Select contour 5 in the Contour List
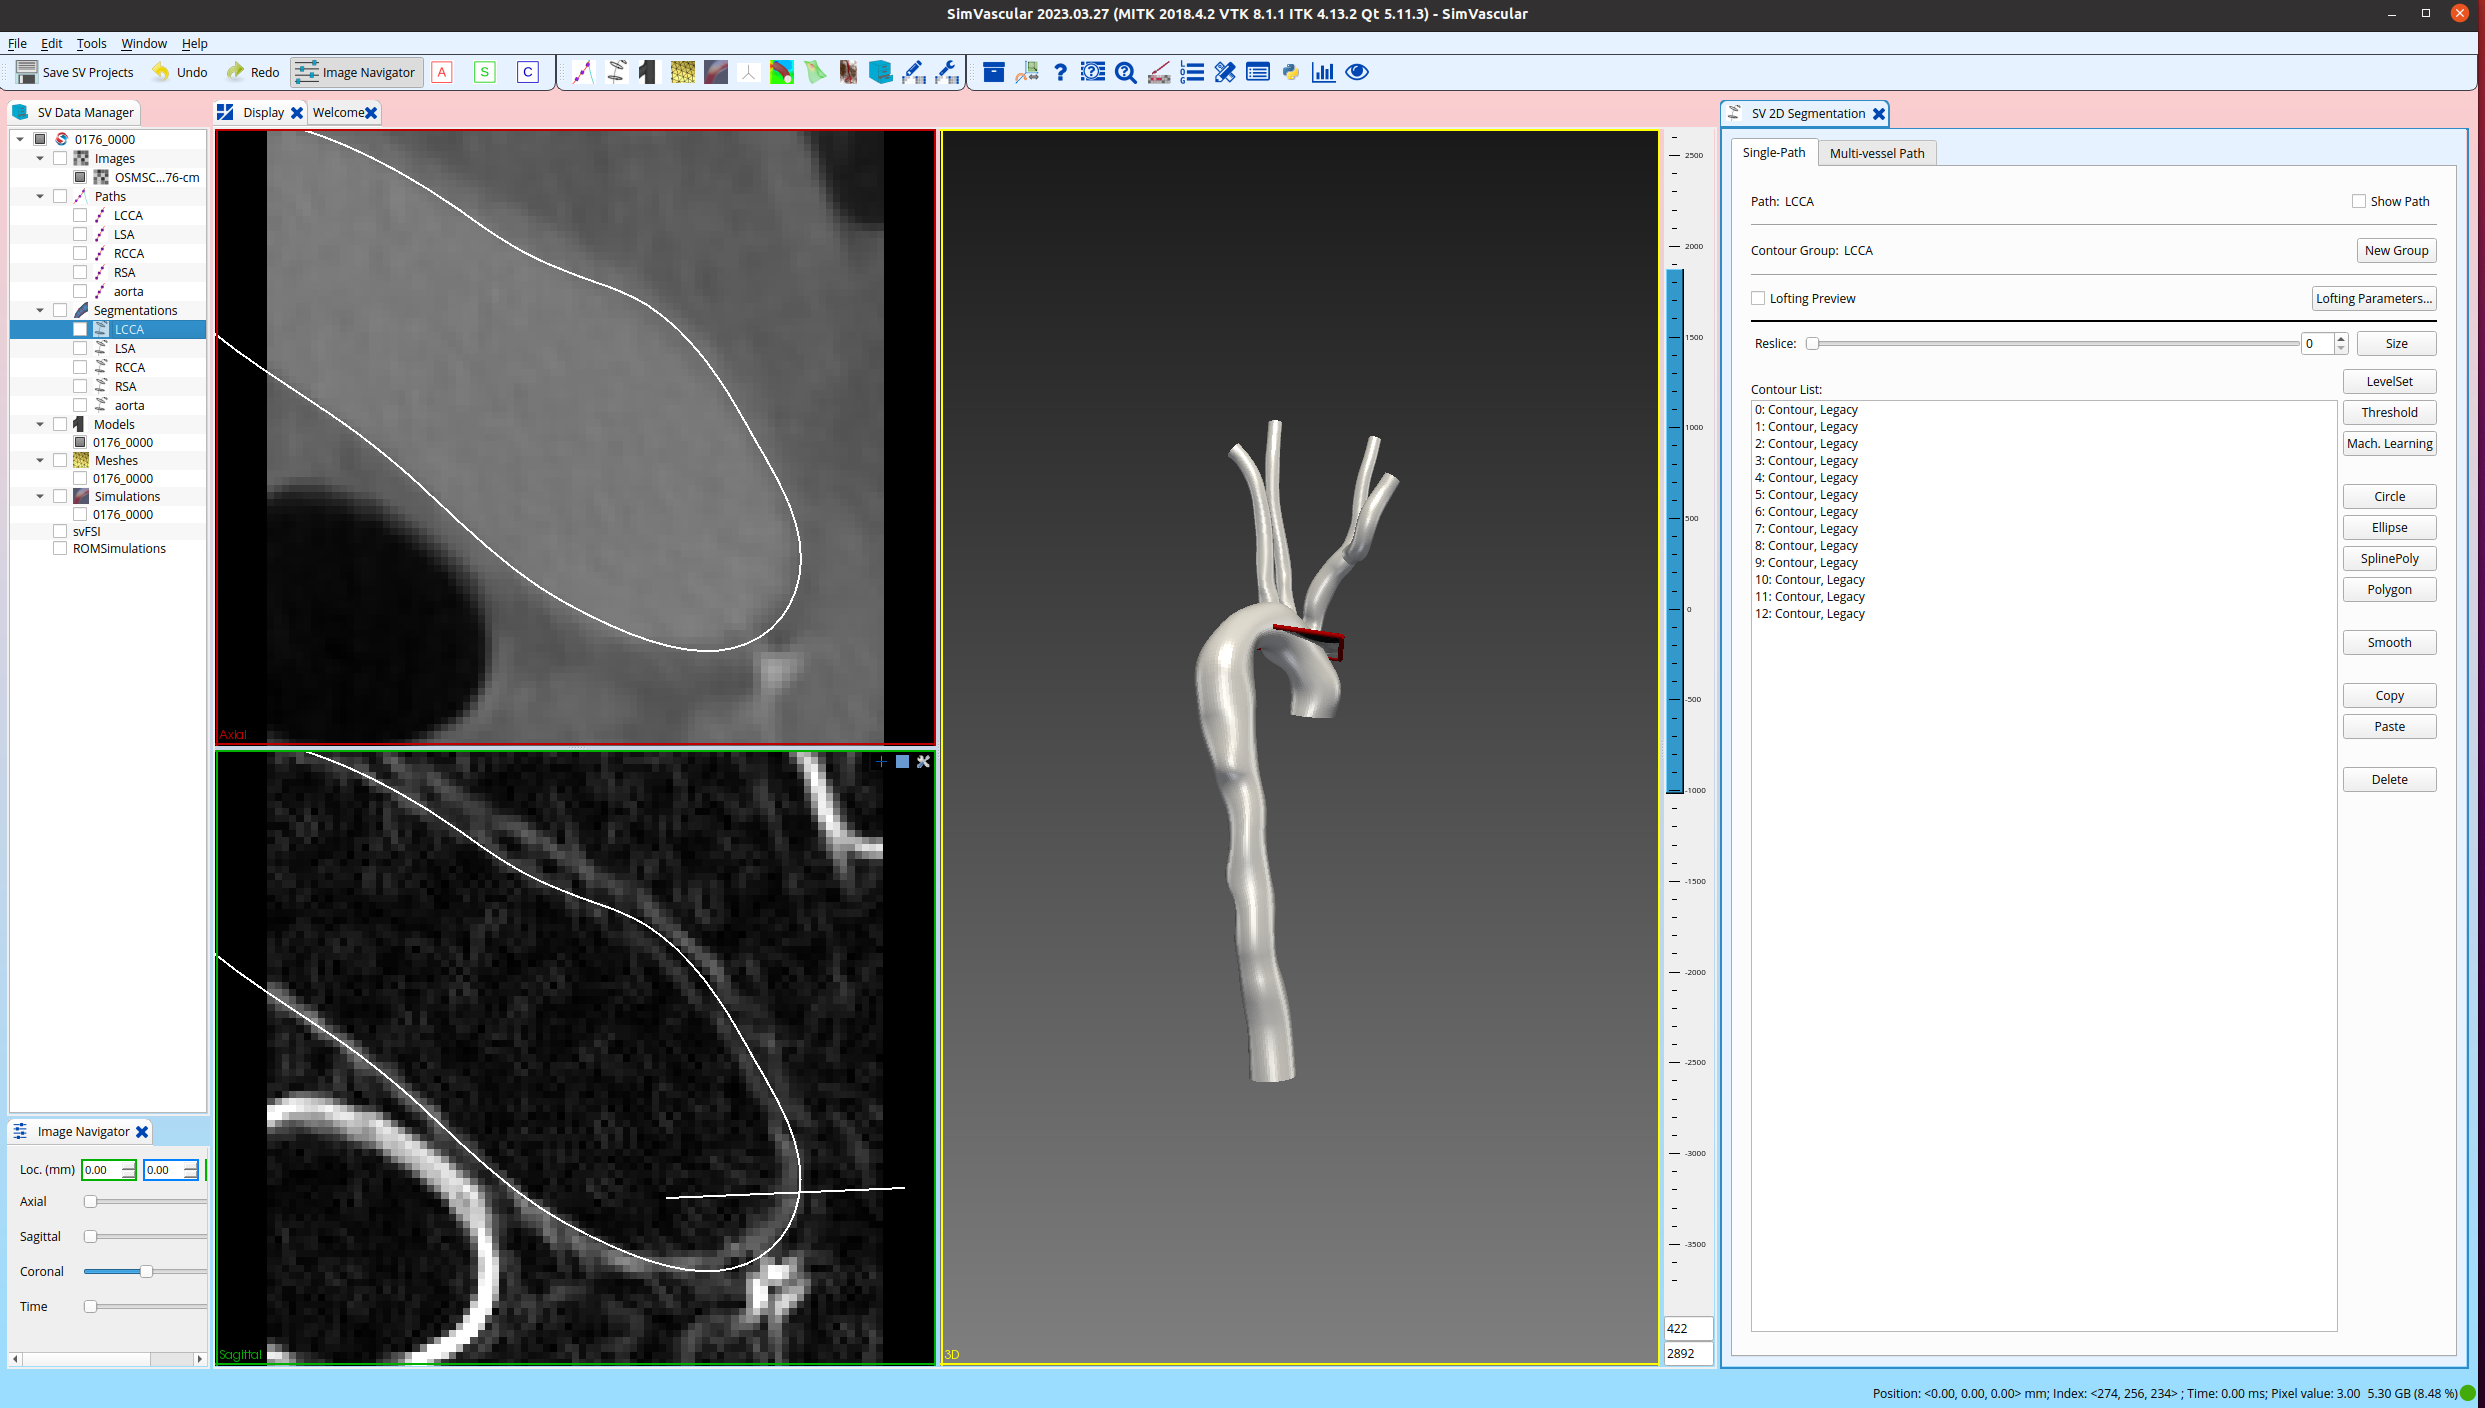 point(1806,494)
